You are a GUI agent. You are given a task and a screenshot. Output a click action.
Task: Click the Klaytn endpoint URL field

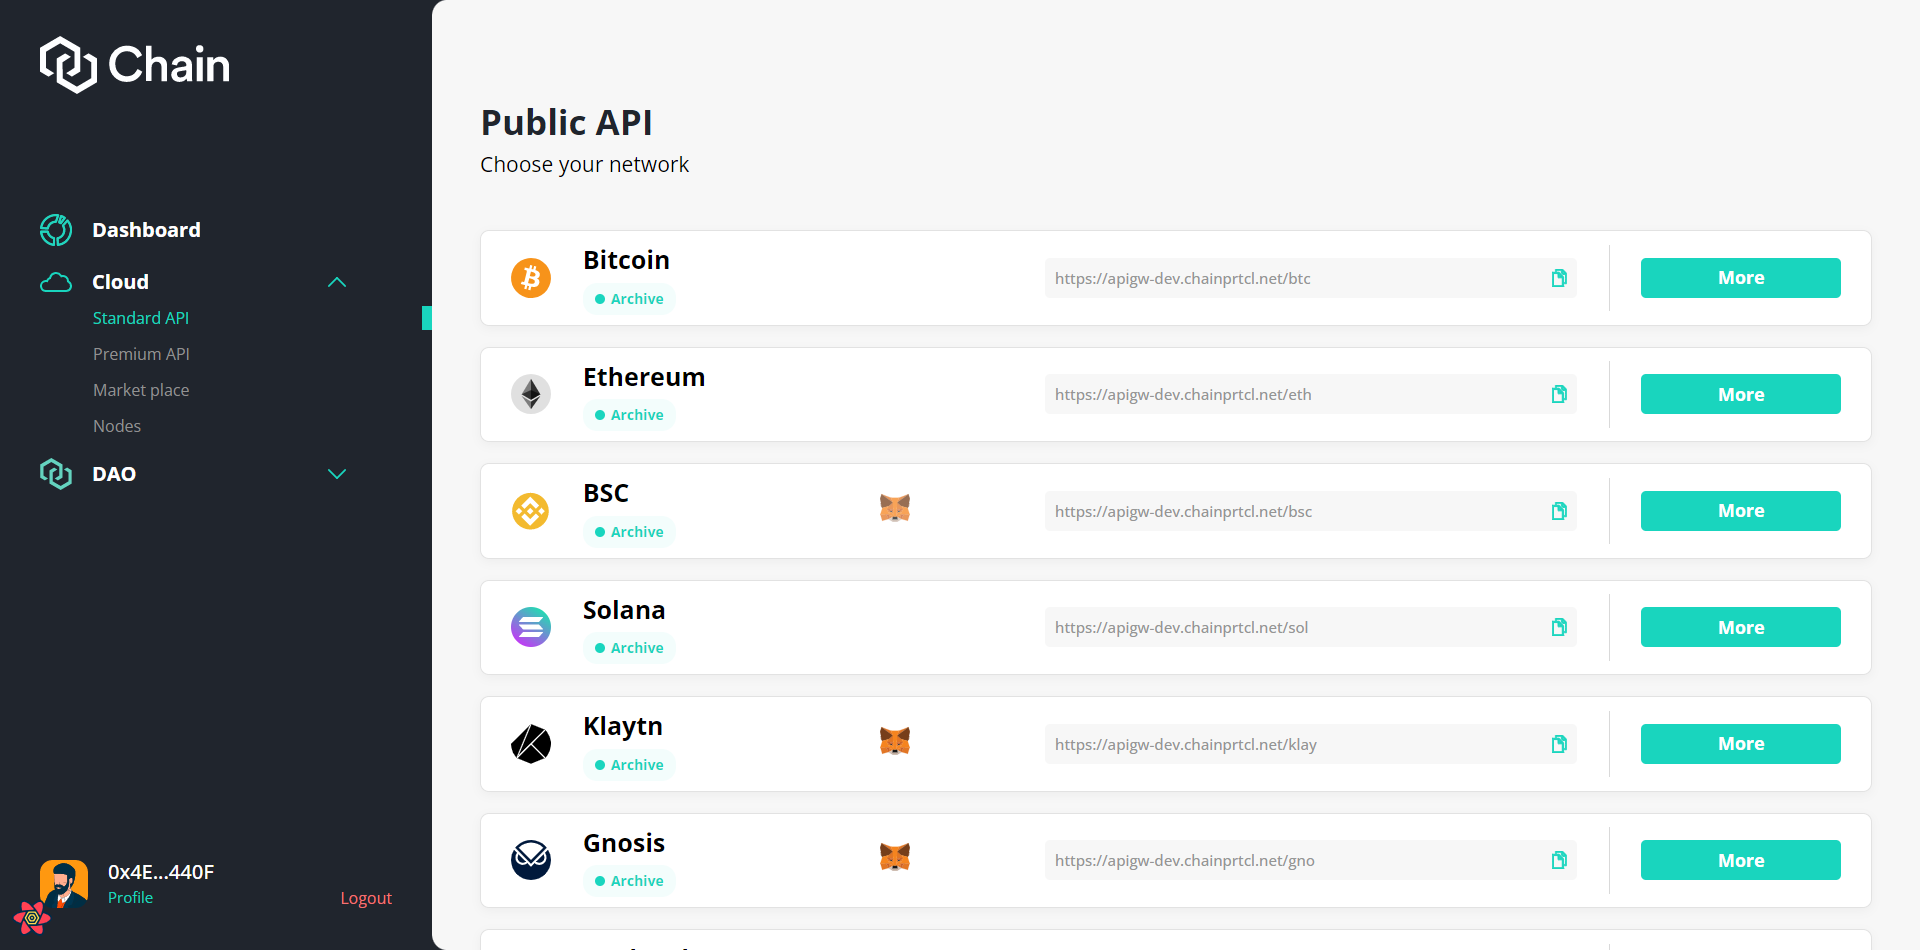tap(1290, 745)
